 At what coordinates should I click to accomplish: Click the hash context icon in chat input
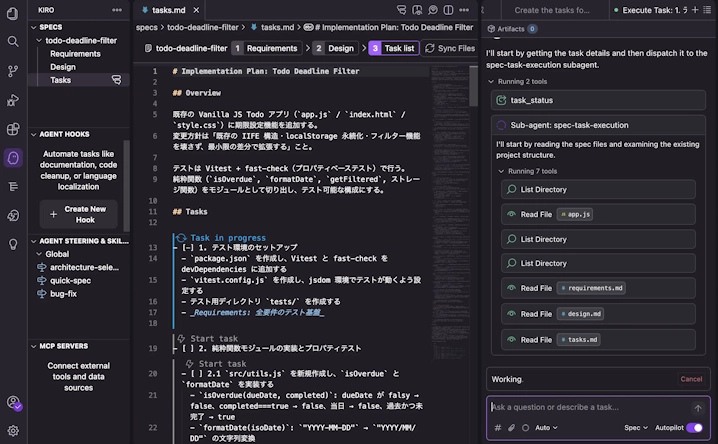(498, 428)
